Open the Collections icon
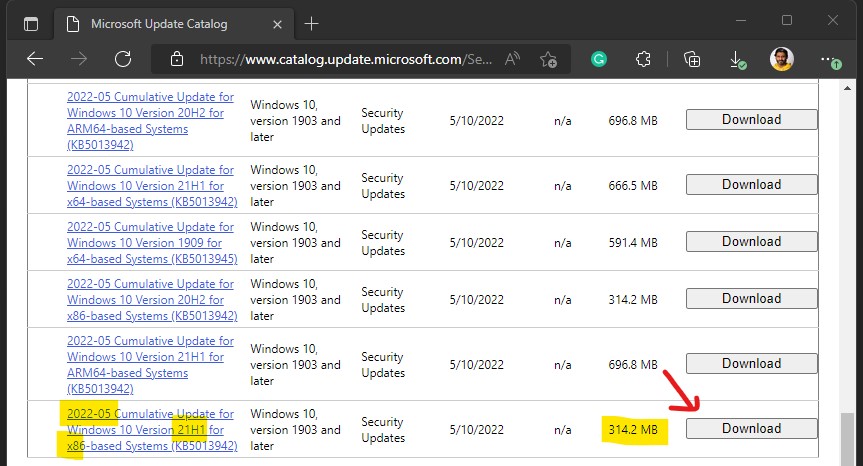The width and height of the screenshot is (863, 466). point(692,59)
